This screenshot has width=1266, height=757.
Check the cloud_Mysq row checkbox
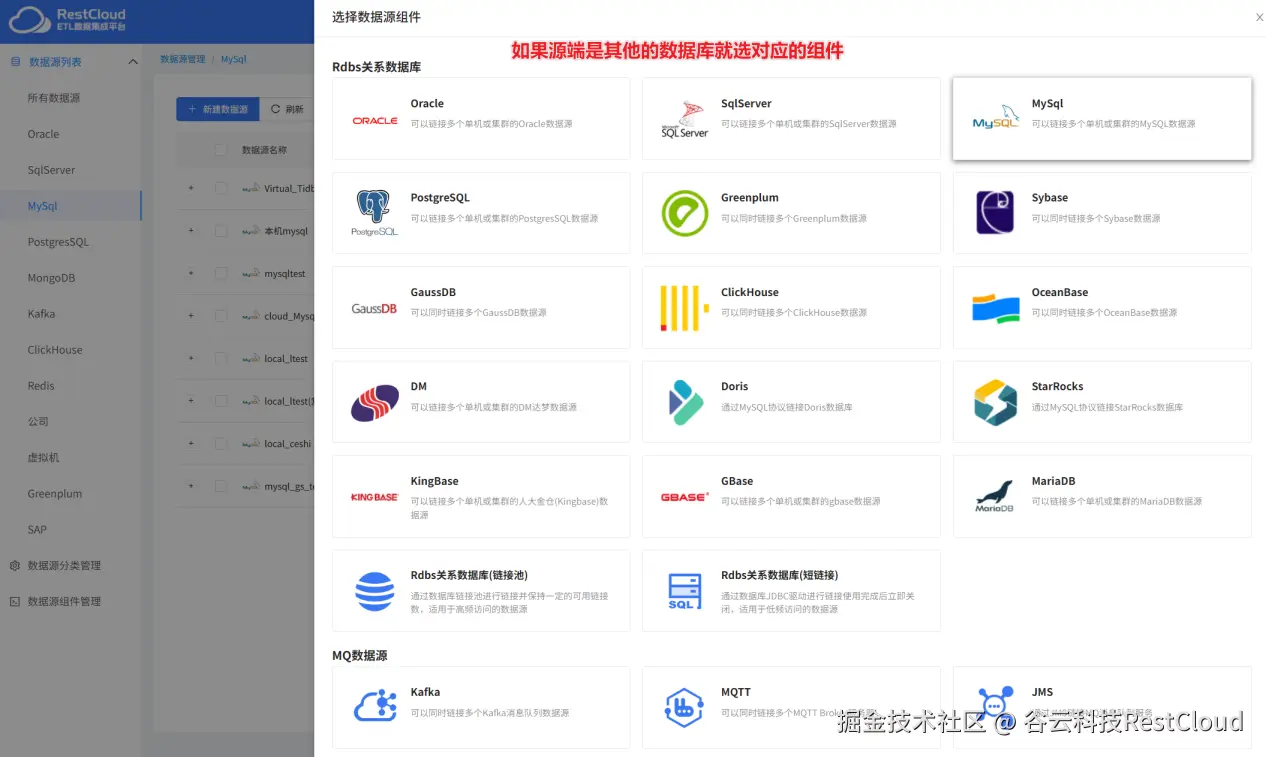(221, 316)
